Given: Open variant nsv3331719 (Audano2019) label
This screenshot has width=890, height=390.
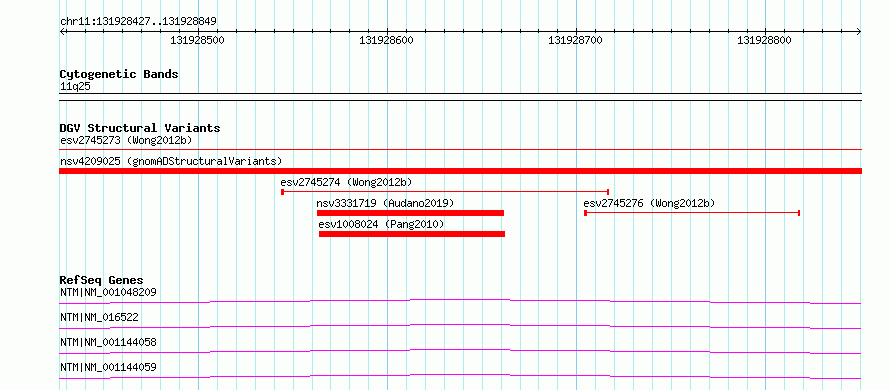Looking at the screenshot, I should (x=385, y=203).
